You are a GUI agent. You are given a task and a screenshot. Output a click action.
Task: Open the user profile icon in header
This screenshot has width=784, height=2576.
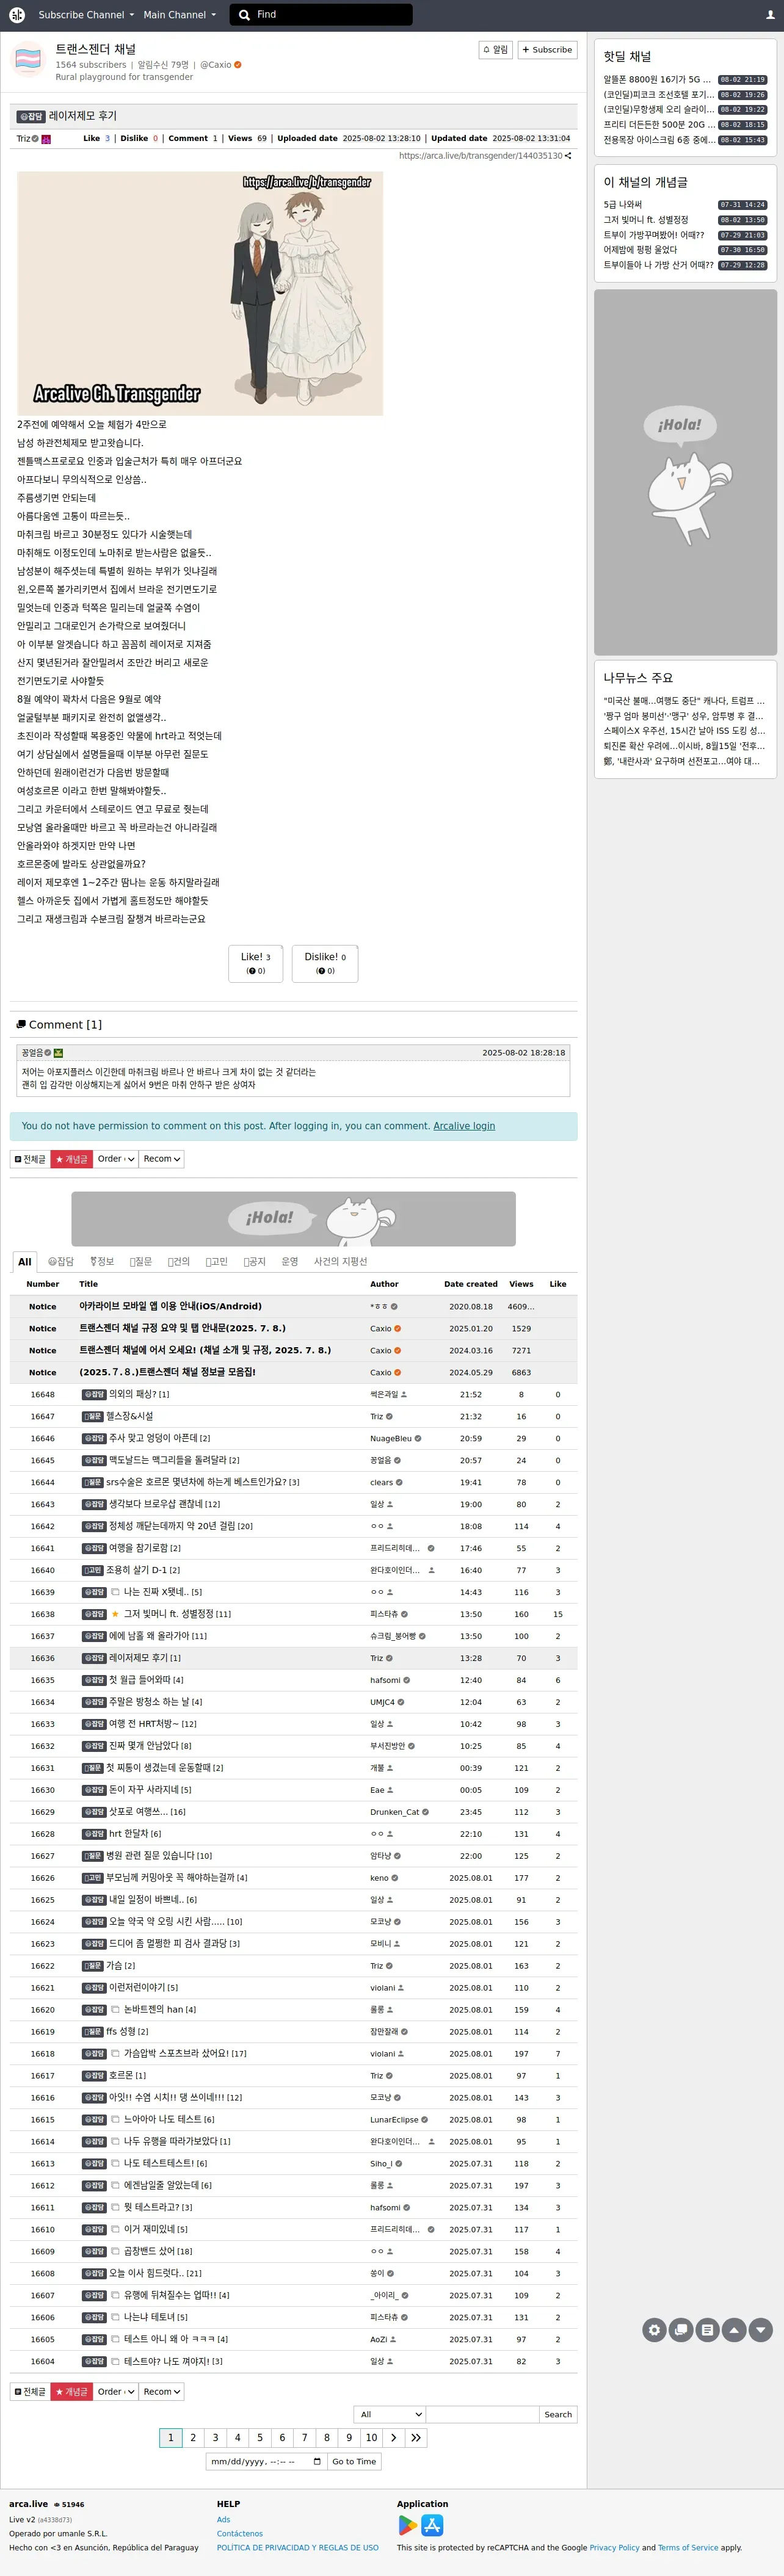click(x=769, y=15)
